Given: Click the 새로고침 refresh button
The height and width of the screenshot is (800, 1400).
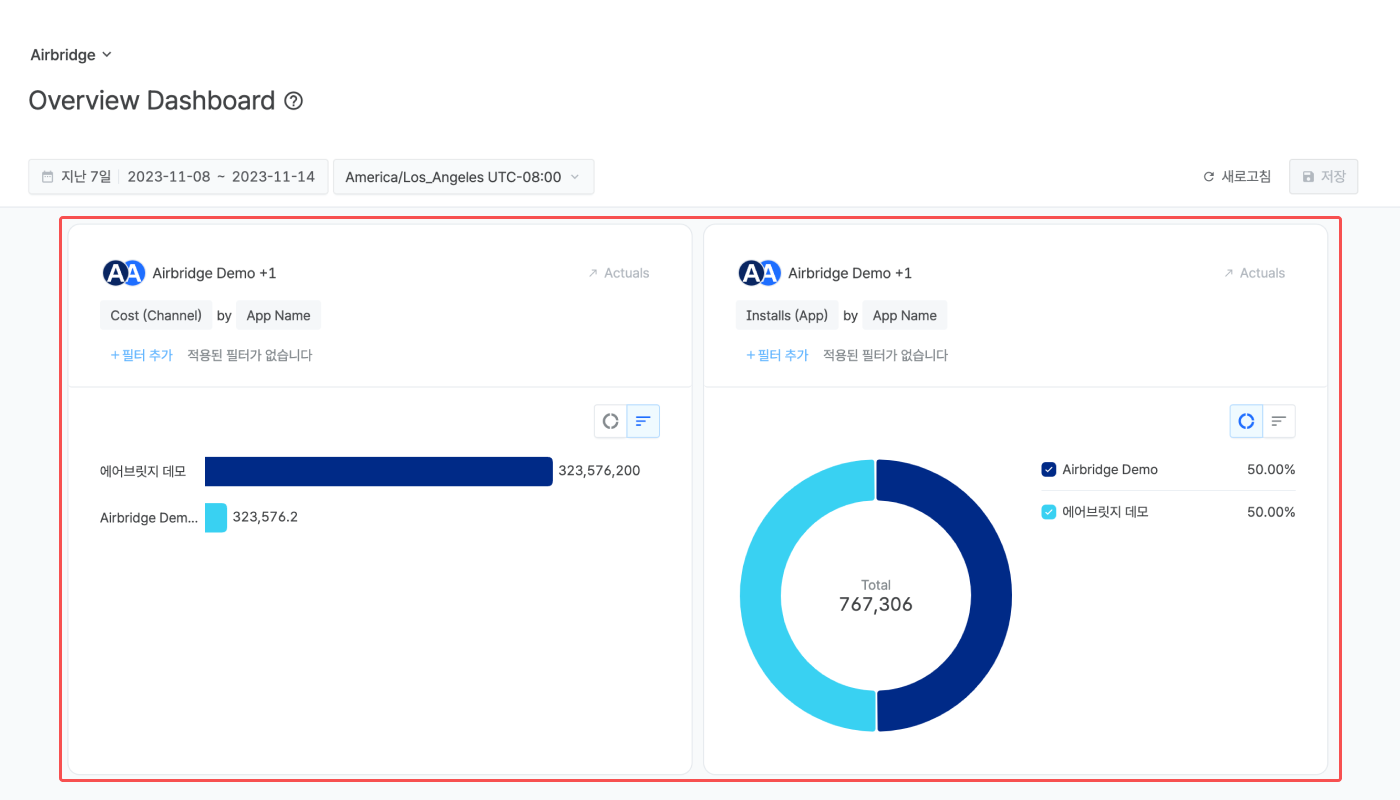Looking at the screenshot, I should click(x=1237, y=177).
